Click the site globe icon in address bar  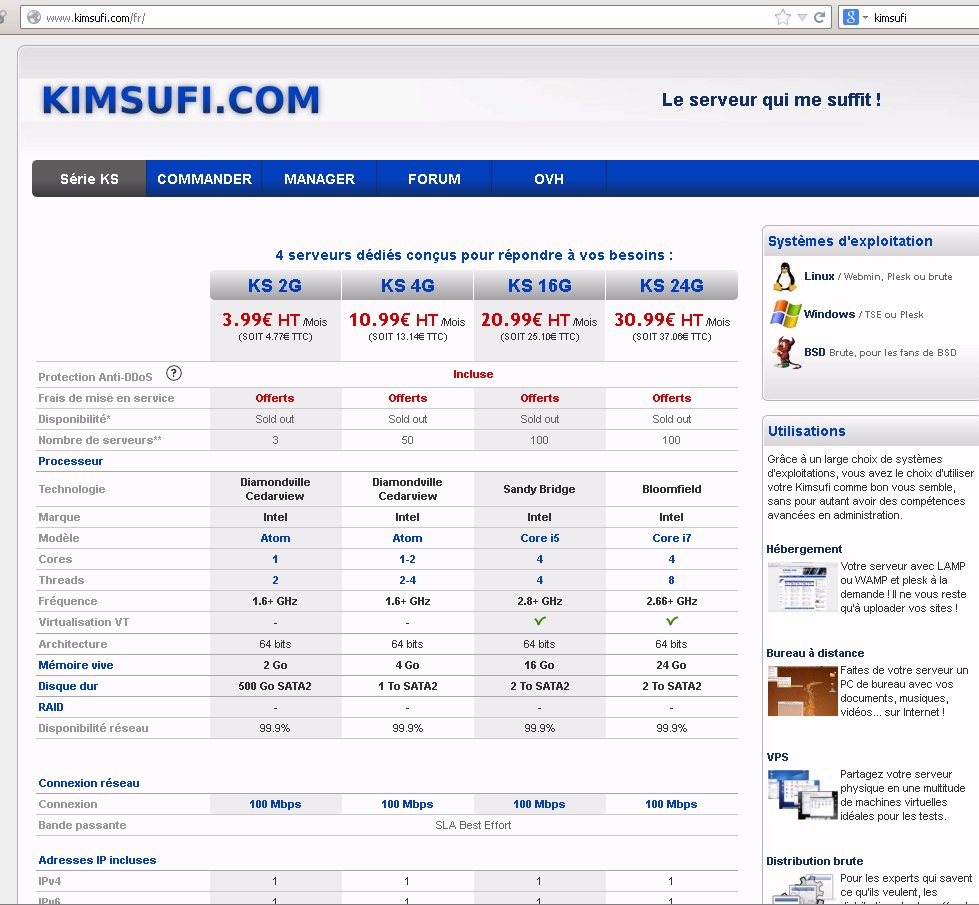34,17
